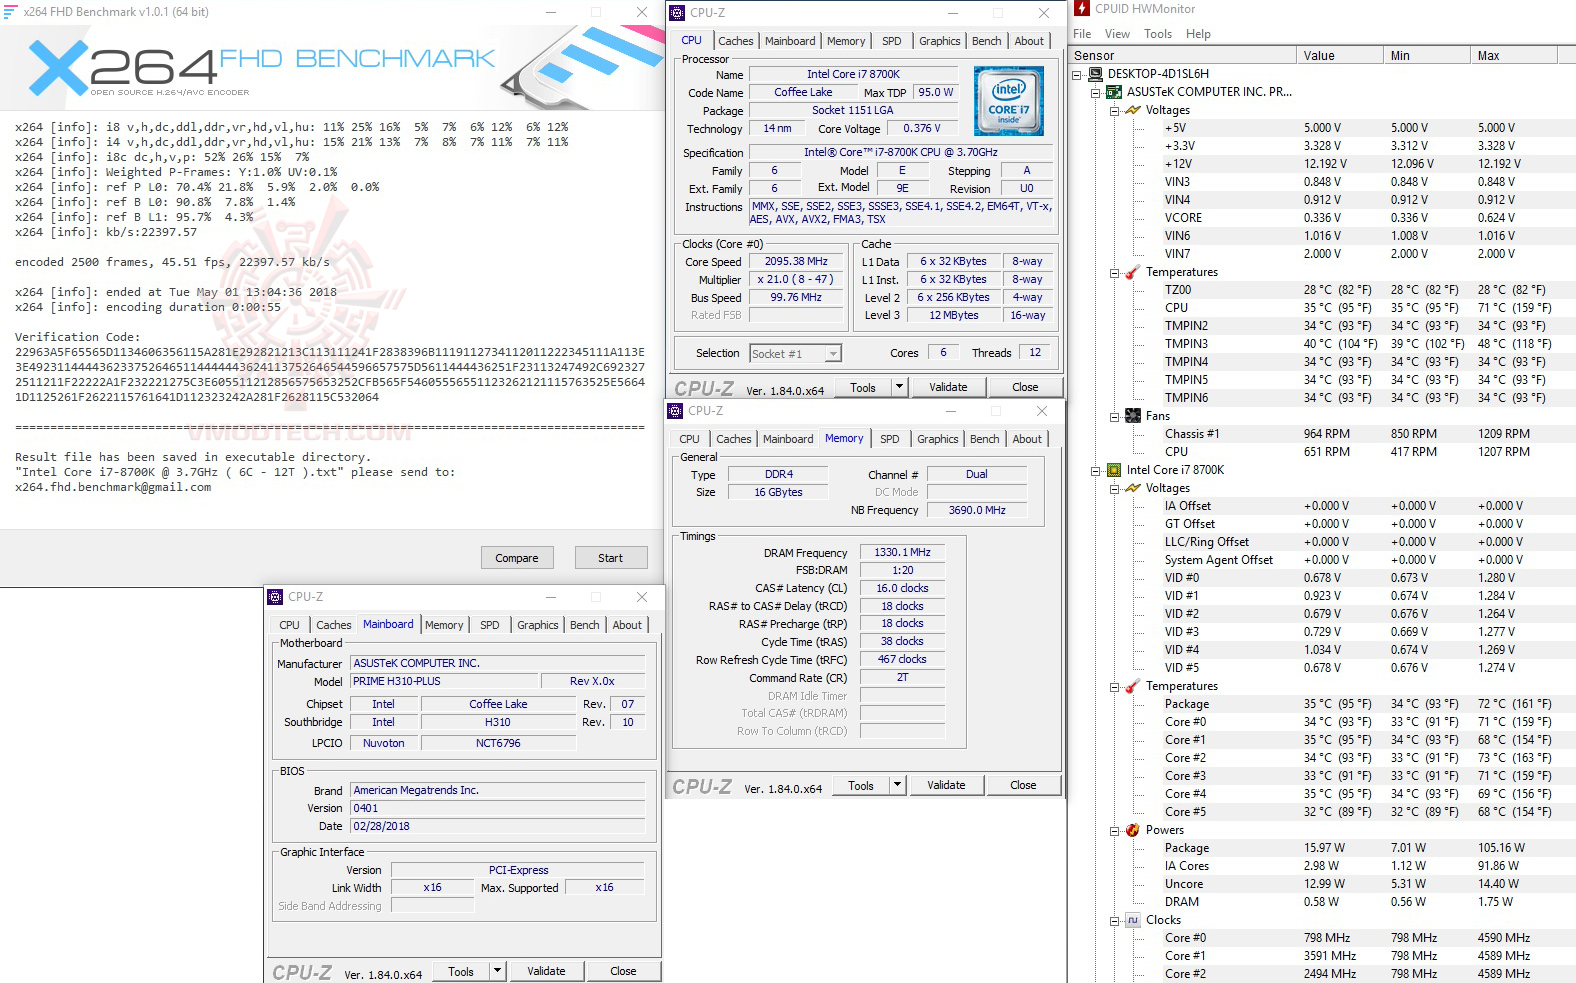Click the Fans icon in HWMonitor
Image resolution: width=1576 pixels, height=983 pixels.
1133,416
